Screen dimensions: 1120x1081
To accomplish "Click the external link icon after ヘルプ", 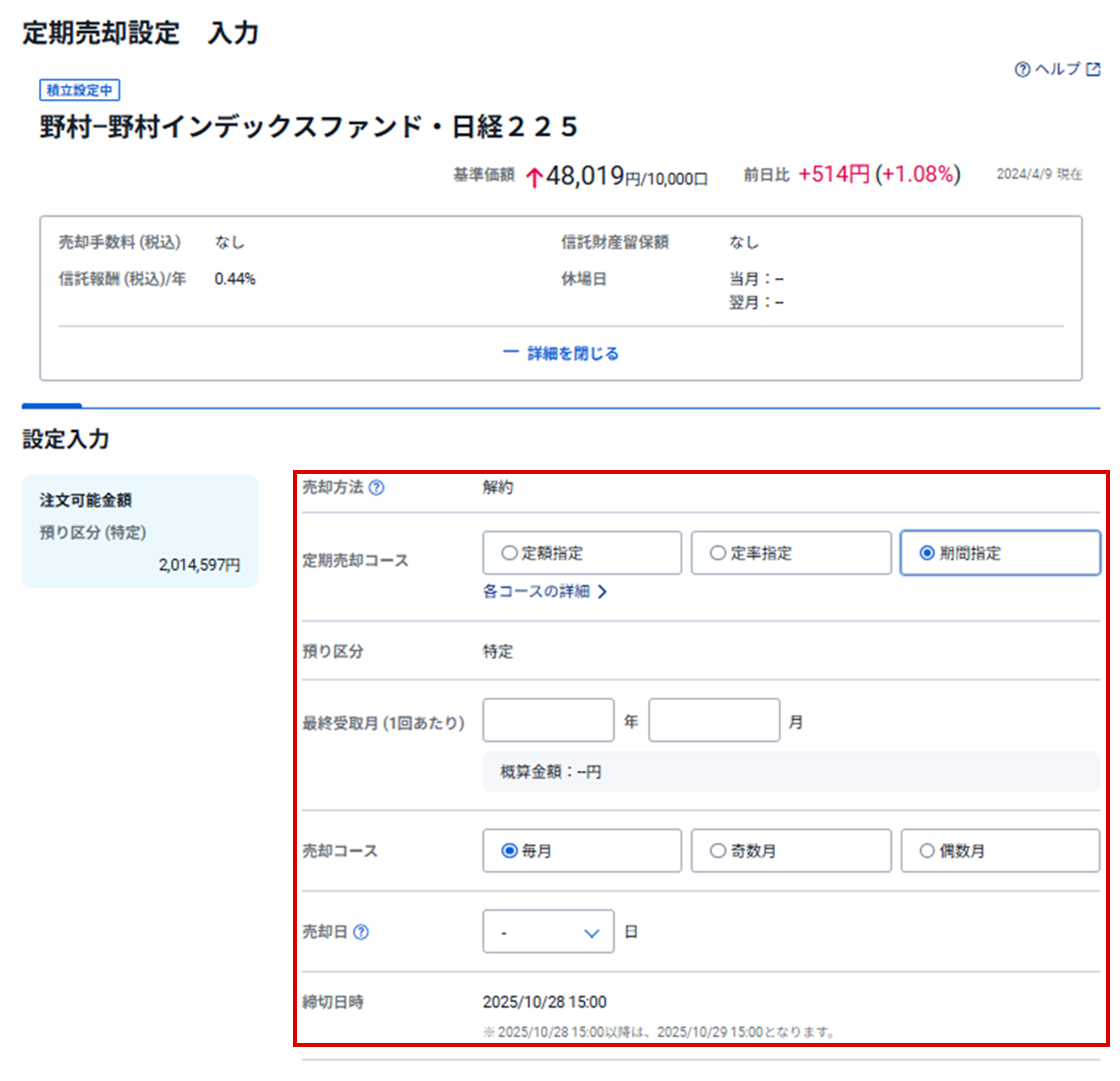I will coord(1094,70).
